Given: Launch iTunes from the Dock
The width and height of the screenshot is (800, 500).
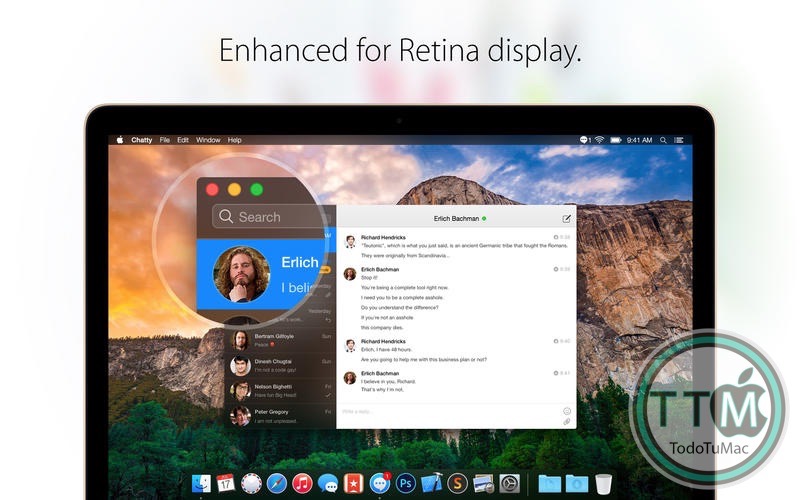Looking at the screenshot, I should coord(302,483).
